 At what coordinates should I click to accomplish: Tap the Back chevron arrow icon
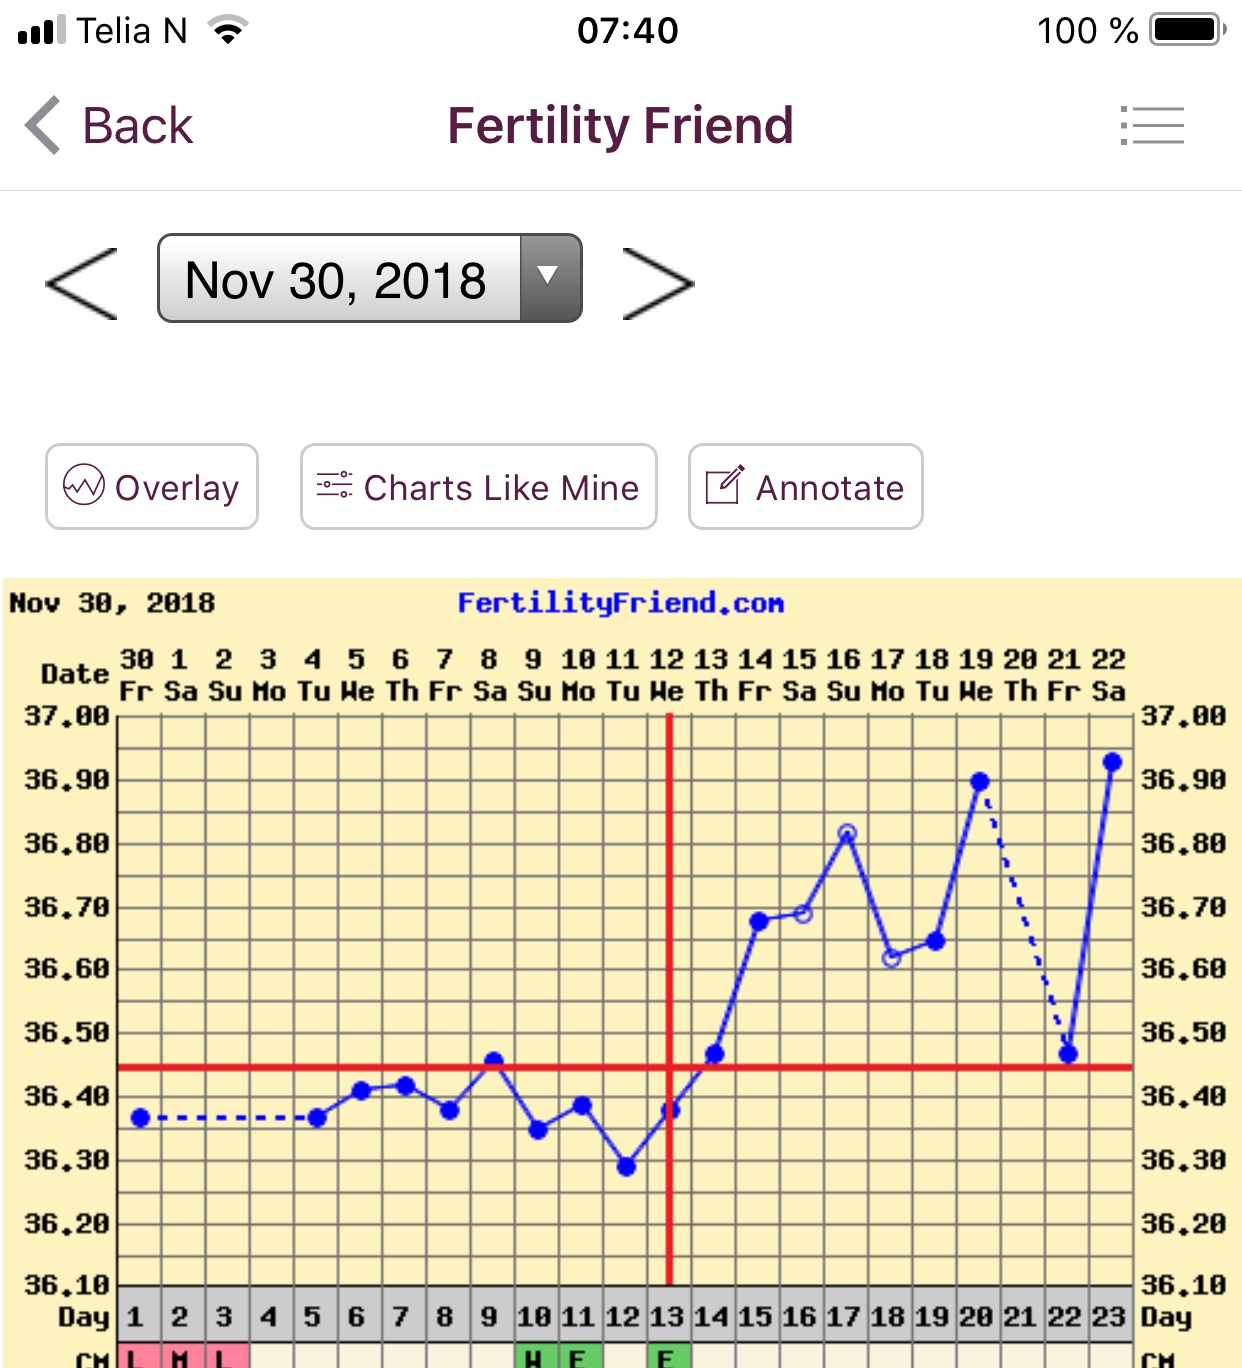click(43, 126)
